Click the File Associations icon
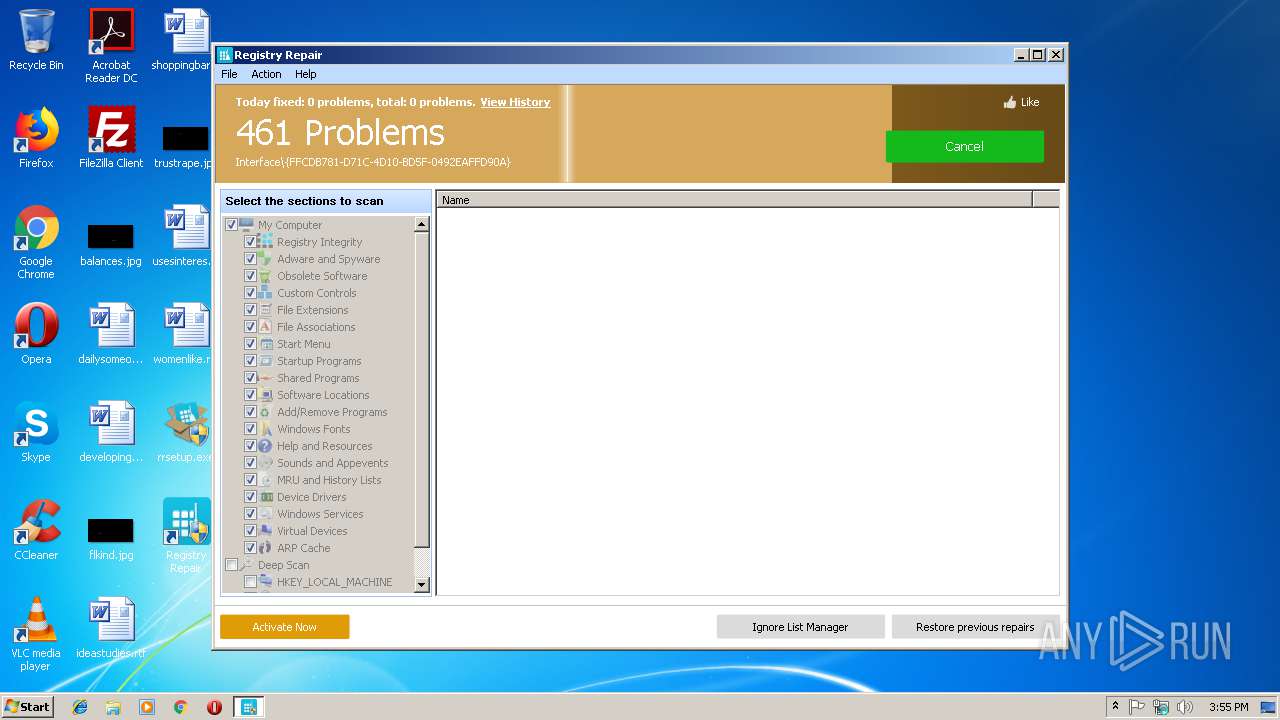 266,327
